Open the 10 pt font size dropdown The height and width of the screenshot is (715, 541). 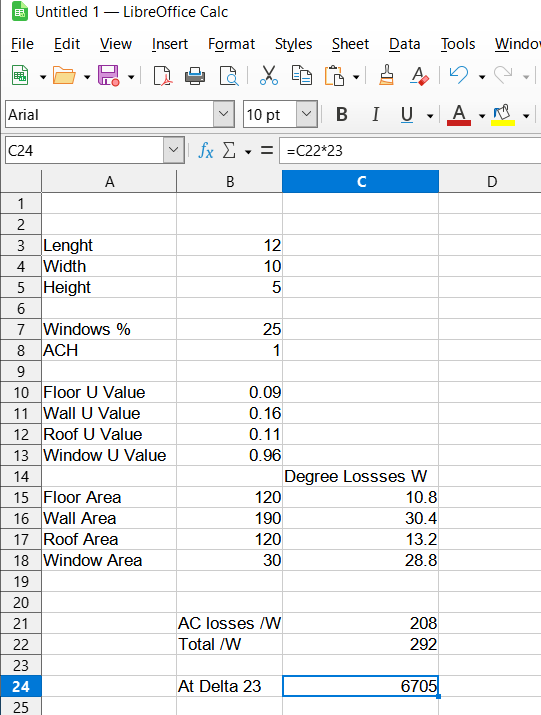(x=306, y=114)
